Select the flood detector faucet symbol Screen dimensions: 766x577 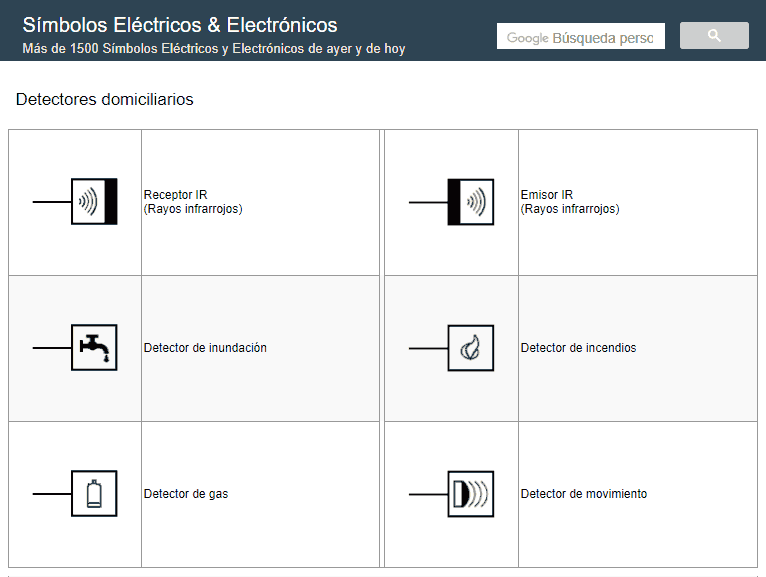click(x=94, y=348)
